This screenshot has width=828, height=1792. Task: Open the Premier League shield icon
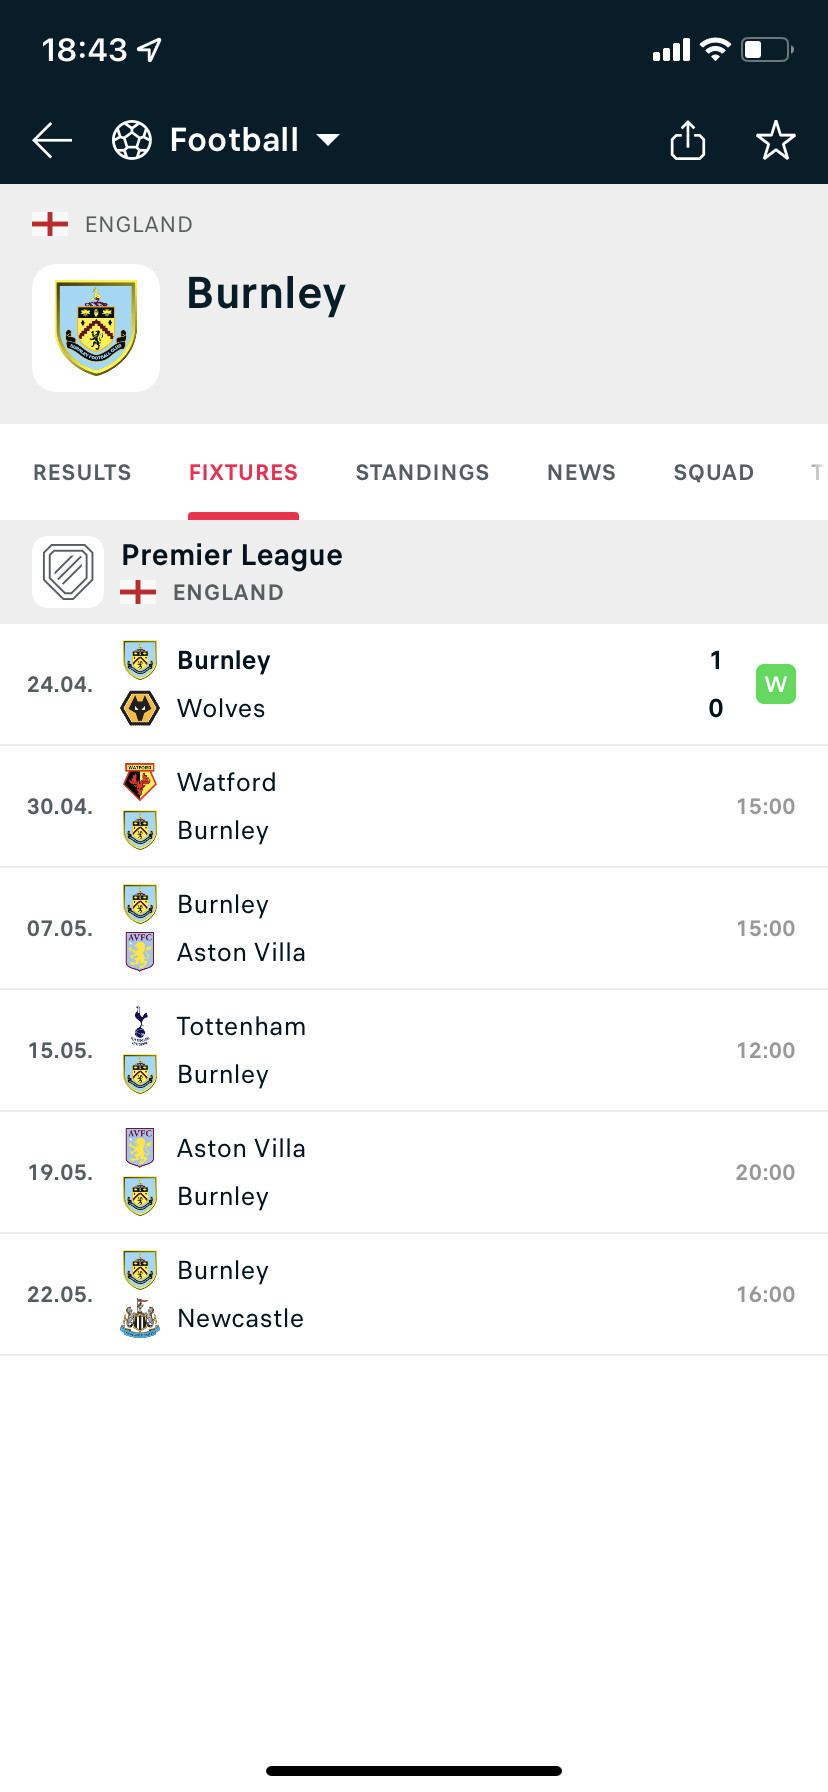(68, 572)
